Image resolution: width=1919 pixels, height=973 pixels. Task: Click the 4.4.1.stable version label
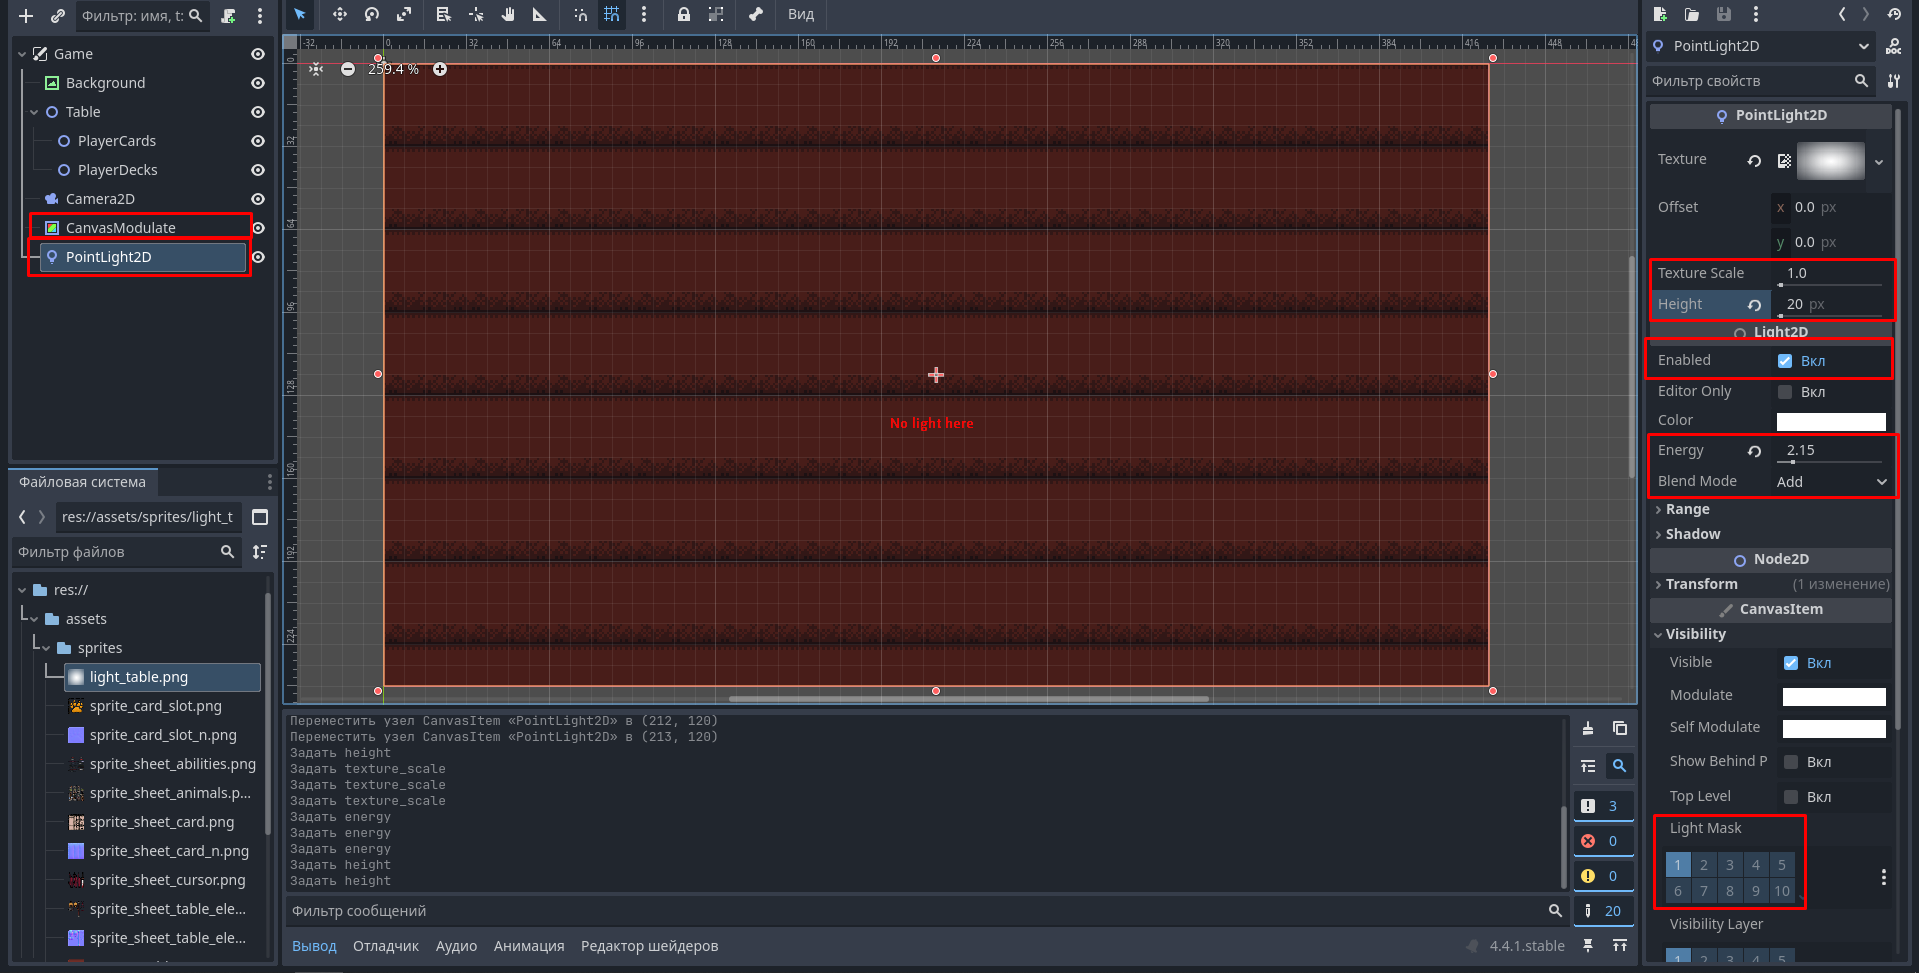(1527, 946)
